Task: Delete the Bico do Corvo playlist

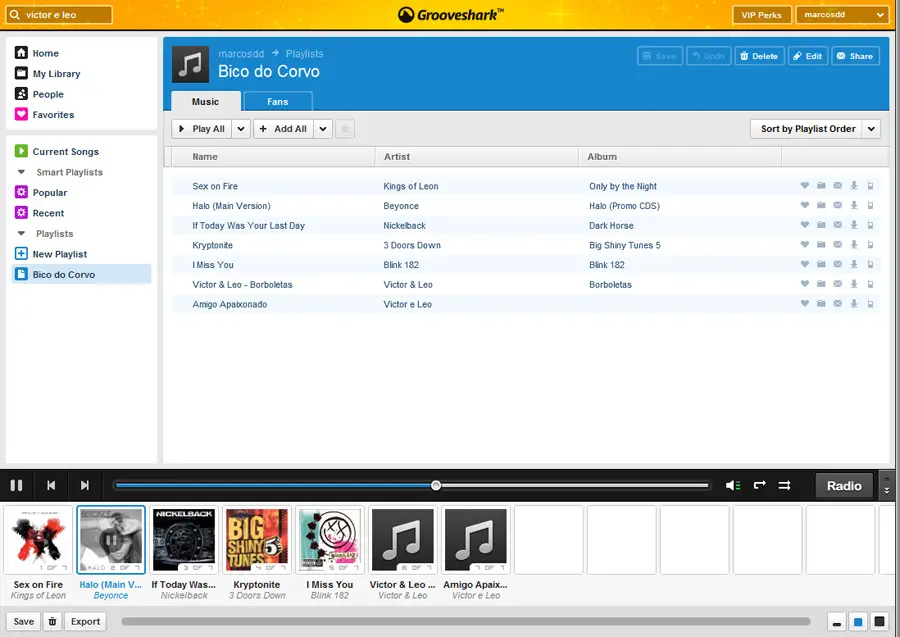Action: point(759,56)
